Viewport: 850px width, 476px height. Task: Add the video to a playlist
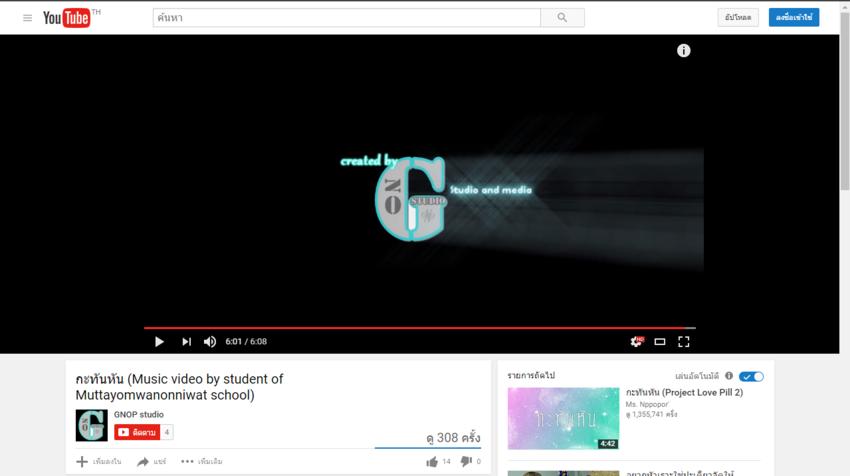click(99, 461)
